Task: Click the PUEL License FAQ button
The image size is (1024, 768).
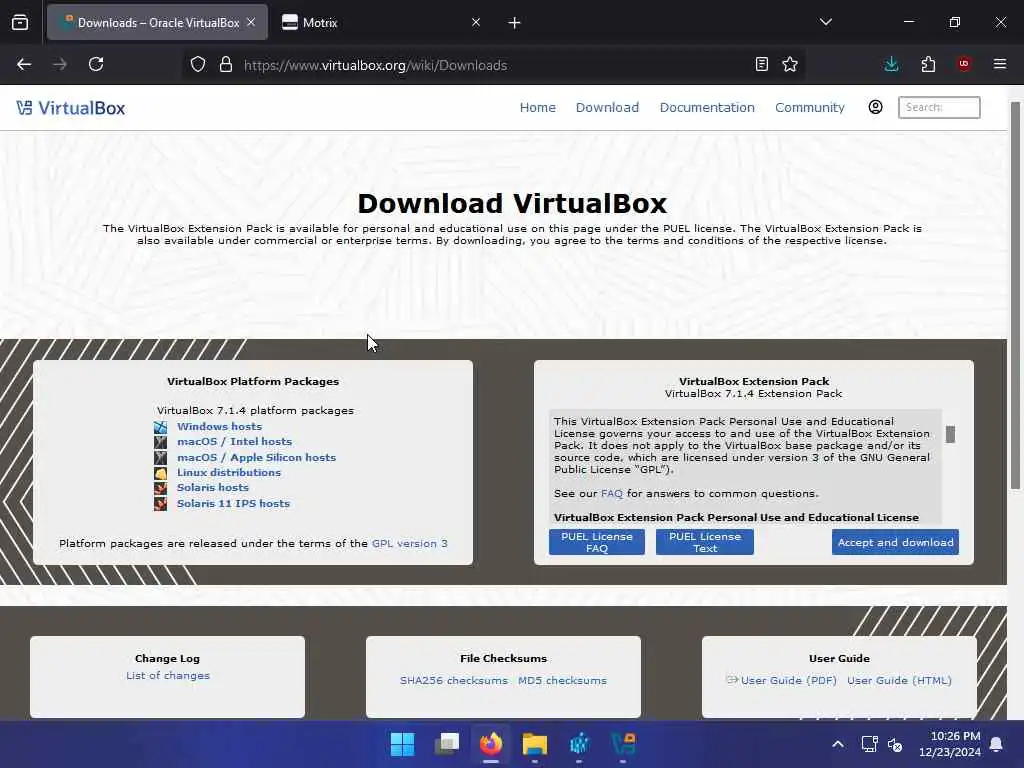Action: [x=597, y=542]
